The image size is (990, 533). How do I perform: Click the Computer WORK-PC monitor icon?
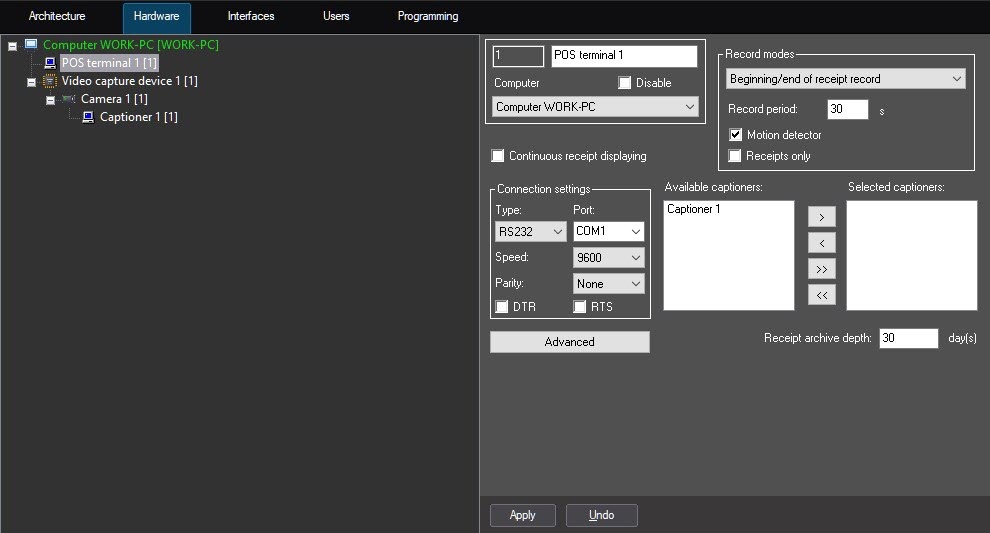[x=31, y=44]
